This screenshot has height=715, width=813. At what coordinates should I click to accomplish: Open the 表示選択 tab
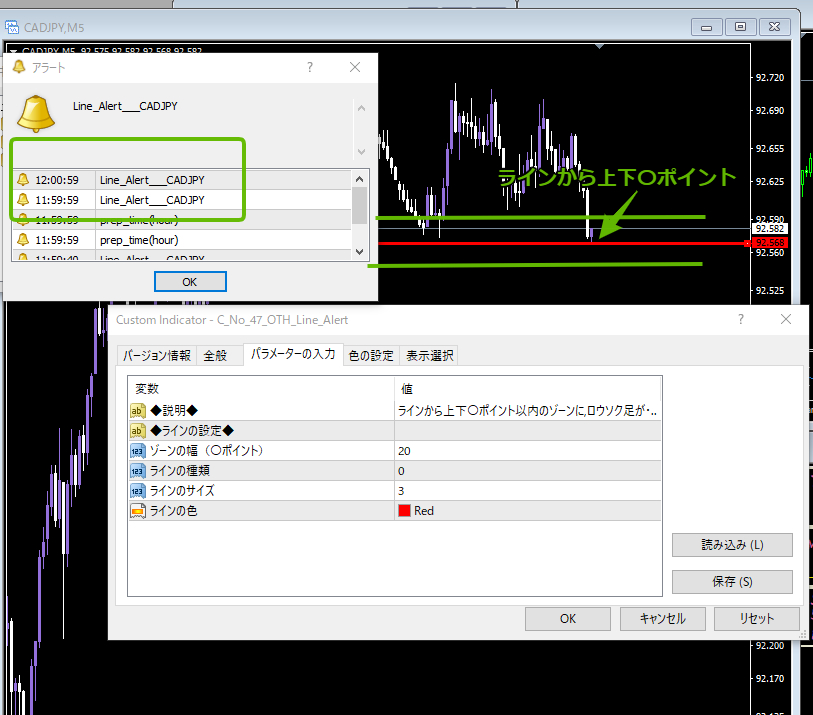point(429,355)
